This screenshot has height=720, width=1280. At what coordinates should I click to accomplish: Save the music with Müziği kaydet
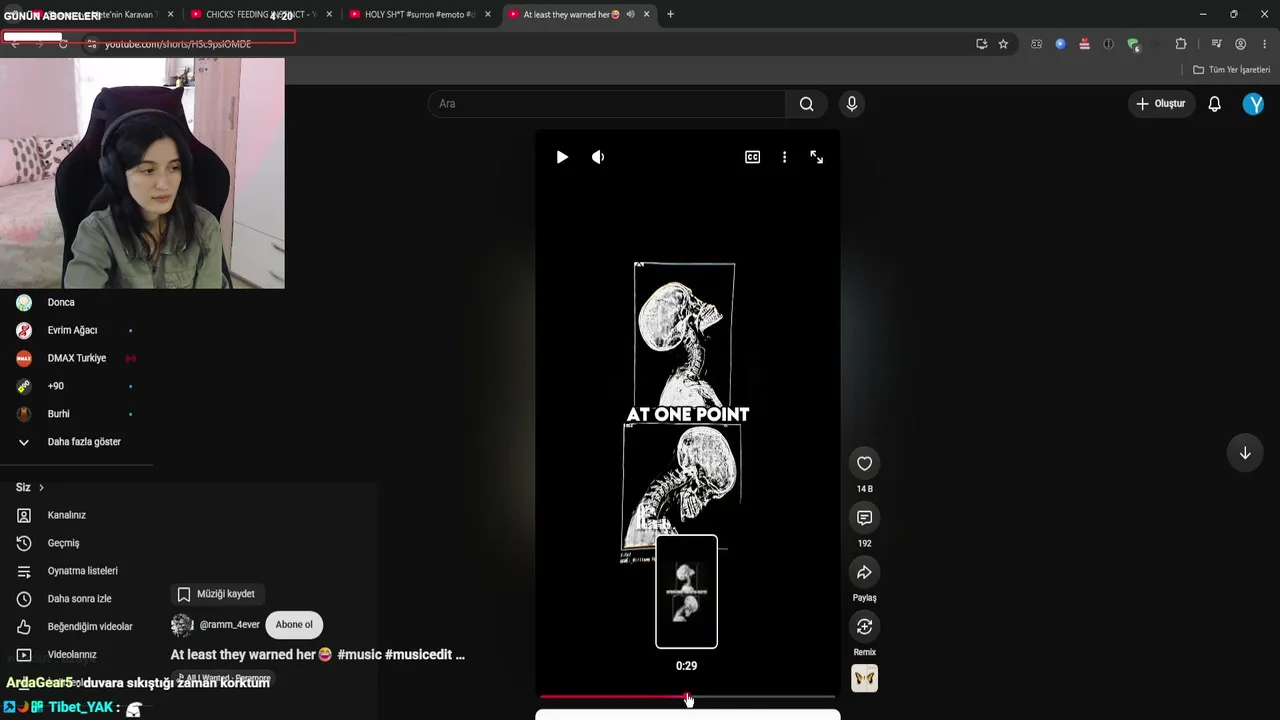(x=216, y=594)
